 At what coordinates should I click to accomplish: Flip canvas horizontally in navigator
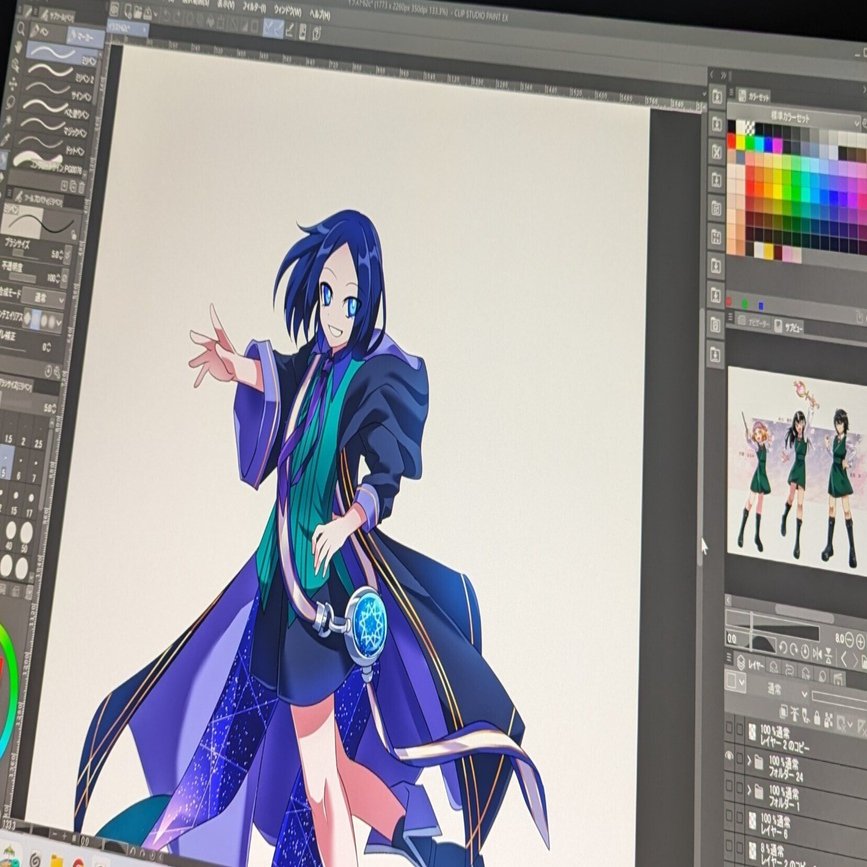tap(817, 654)
